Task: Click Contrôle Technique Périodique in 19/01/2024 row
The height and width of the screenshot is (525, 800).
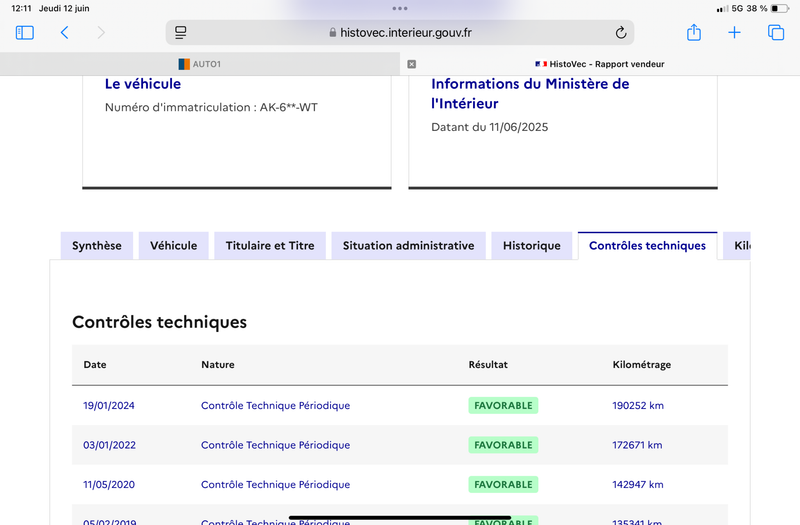Action: tap(276, 406)
